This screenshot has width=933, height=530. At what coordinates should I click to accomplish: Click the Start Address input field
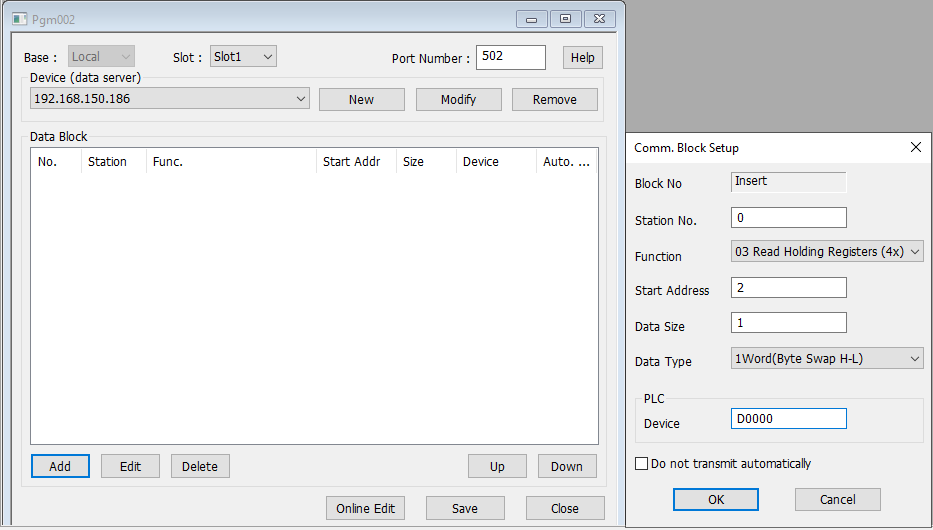788,288
